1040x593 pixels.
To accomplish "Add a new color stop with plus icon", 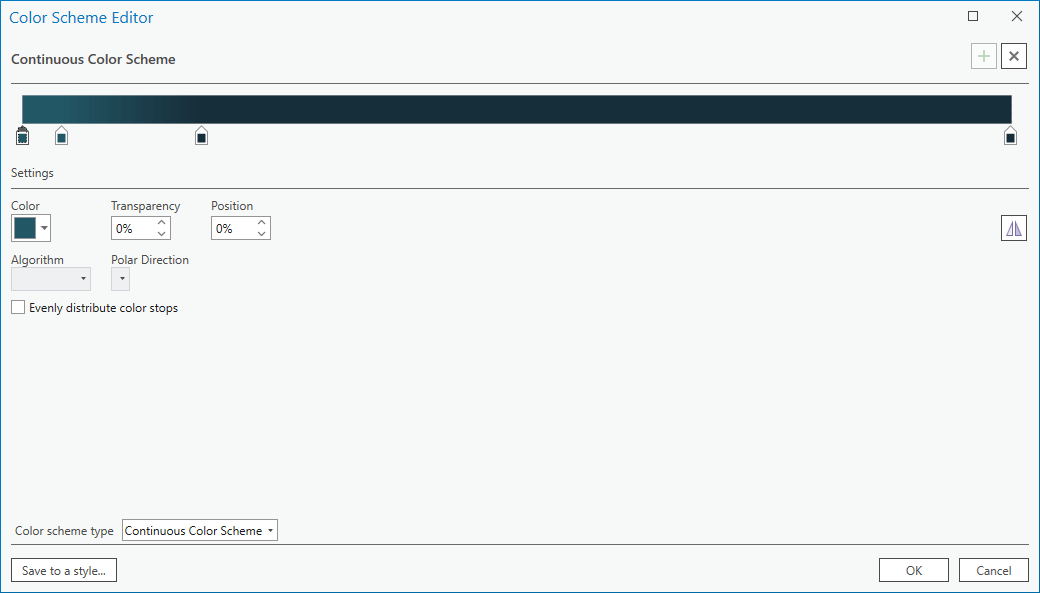I will pyautogui.click(x=984, y=56).
